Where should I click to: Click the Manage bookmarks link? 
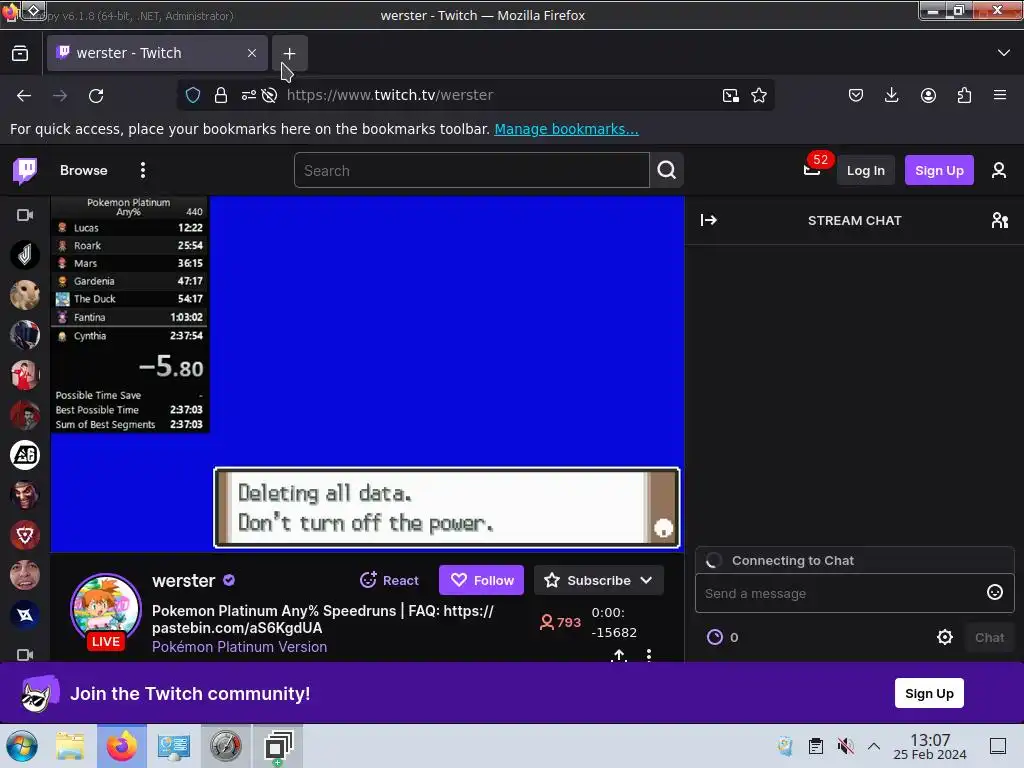pyautogui.click(x=566, y=129)
